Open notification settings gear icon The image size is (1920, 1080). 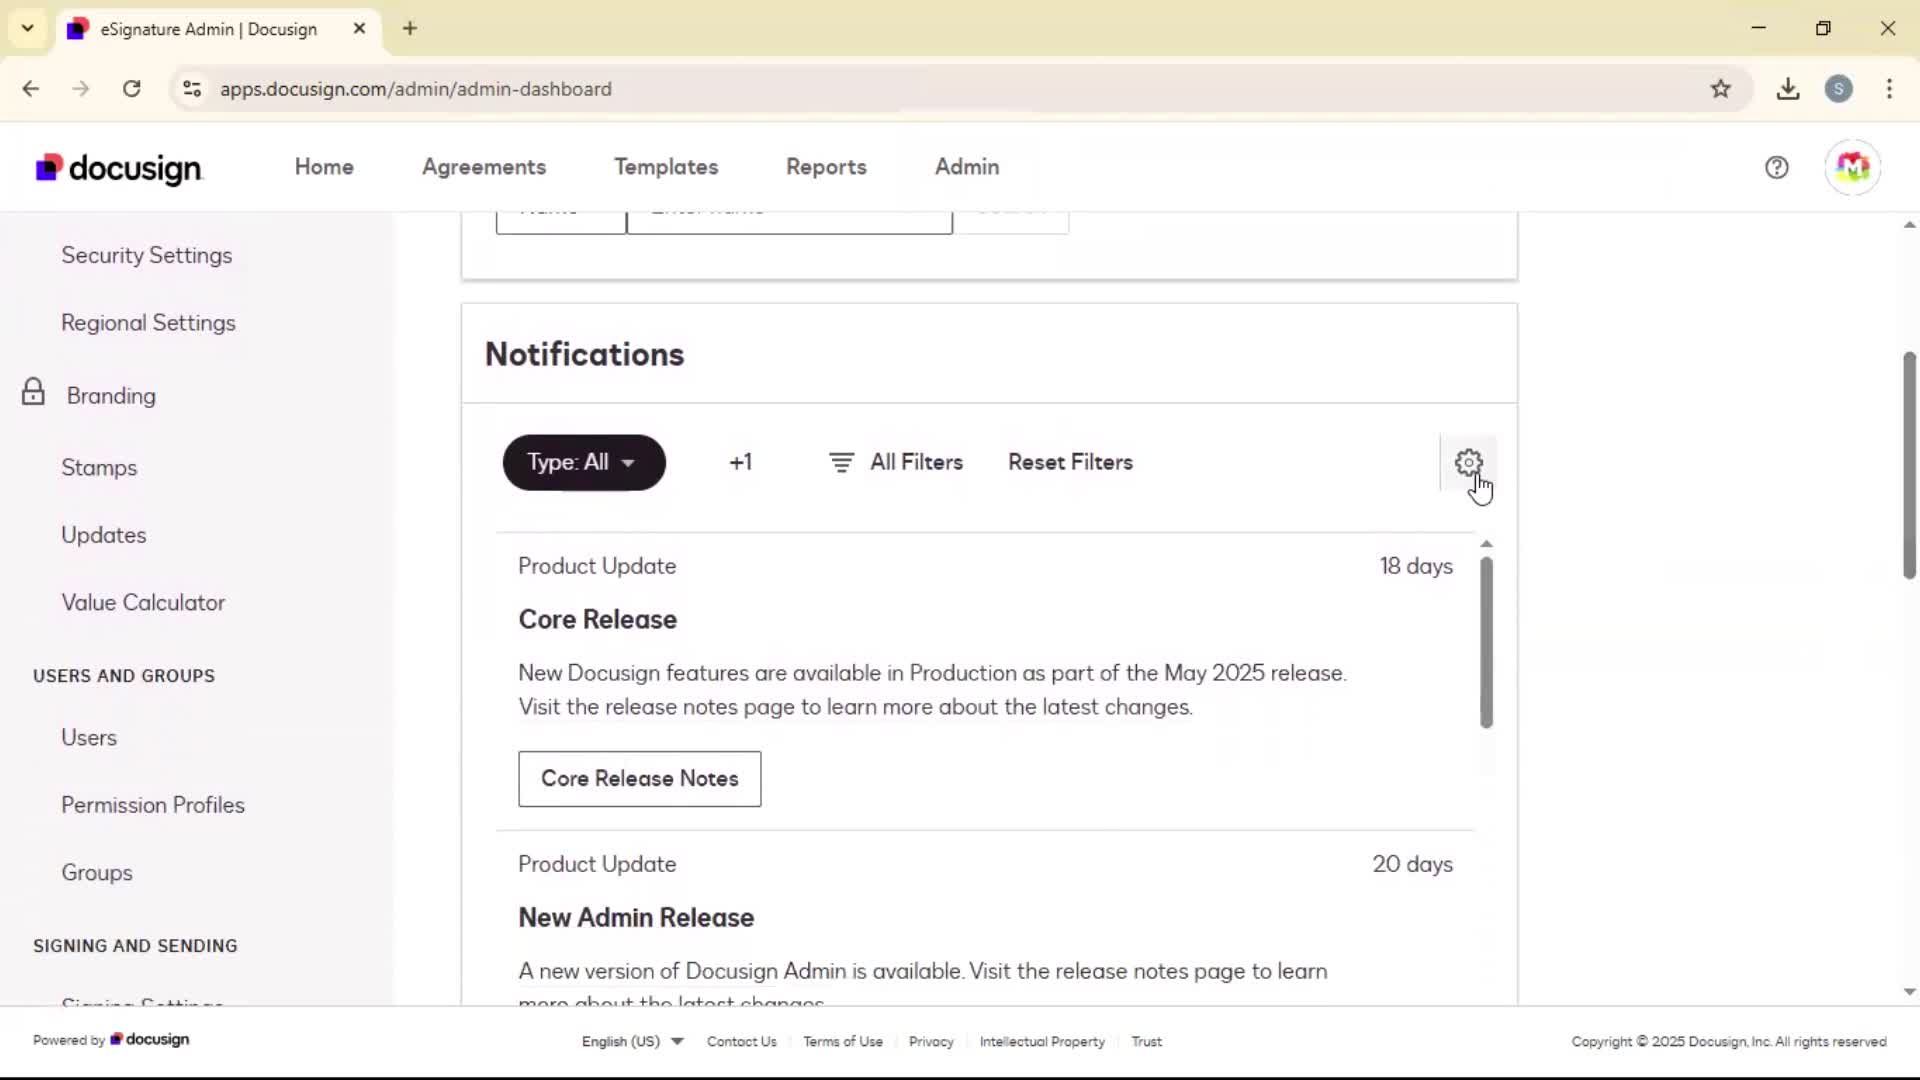[1468, 462]
